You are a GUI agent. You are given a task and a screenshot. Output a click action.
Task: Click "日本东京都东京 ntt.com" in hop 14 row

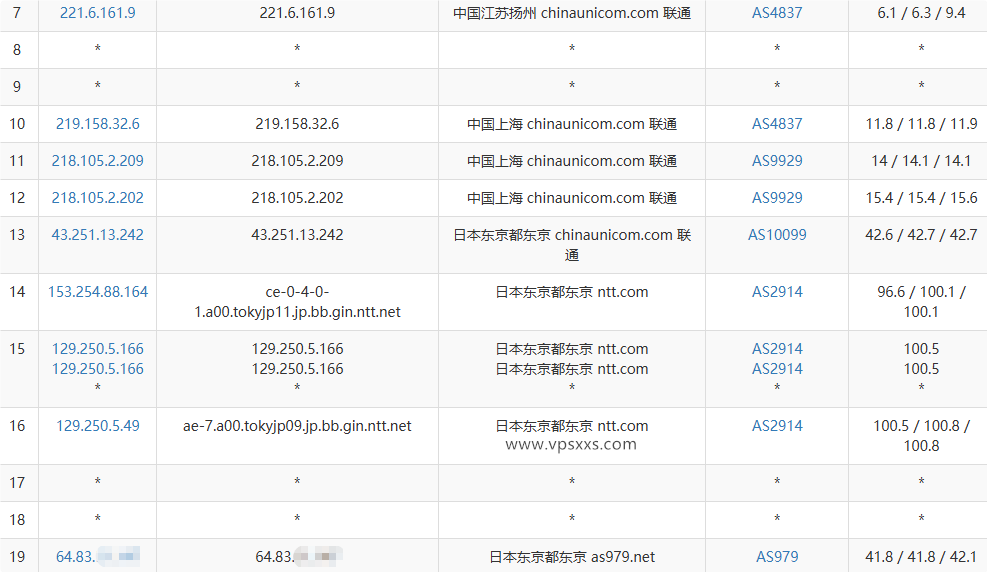(x=572, y=292)
